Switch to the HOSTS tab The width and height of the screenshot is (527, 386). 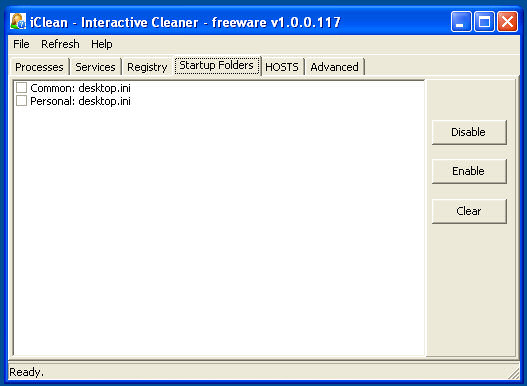coord(282,67)
